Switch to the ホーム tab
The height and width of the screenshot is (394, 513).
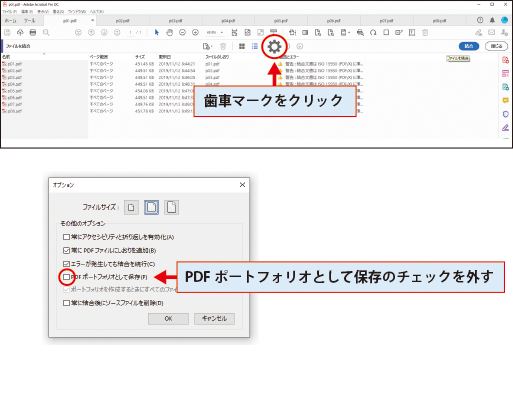(10, 21)
